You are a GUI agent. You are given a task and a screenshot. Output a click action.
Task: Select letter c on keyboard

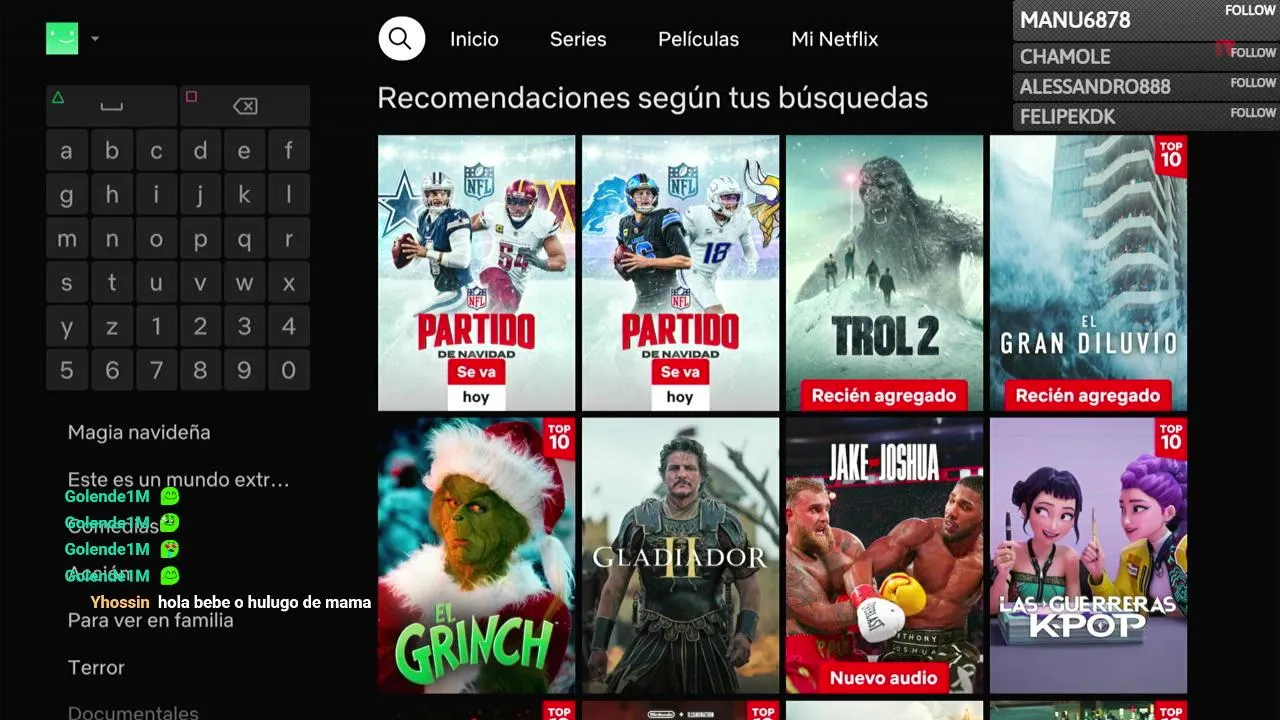[156, 151]
